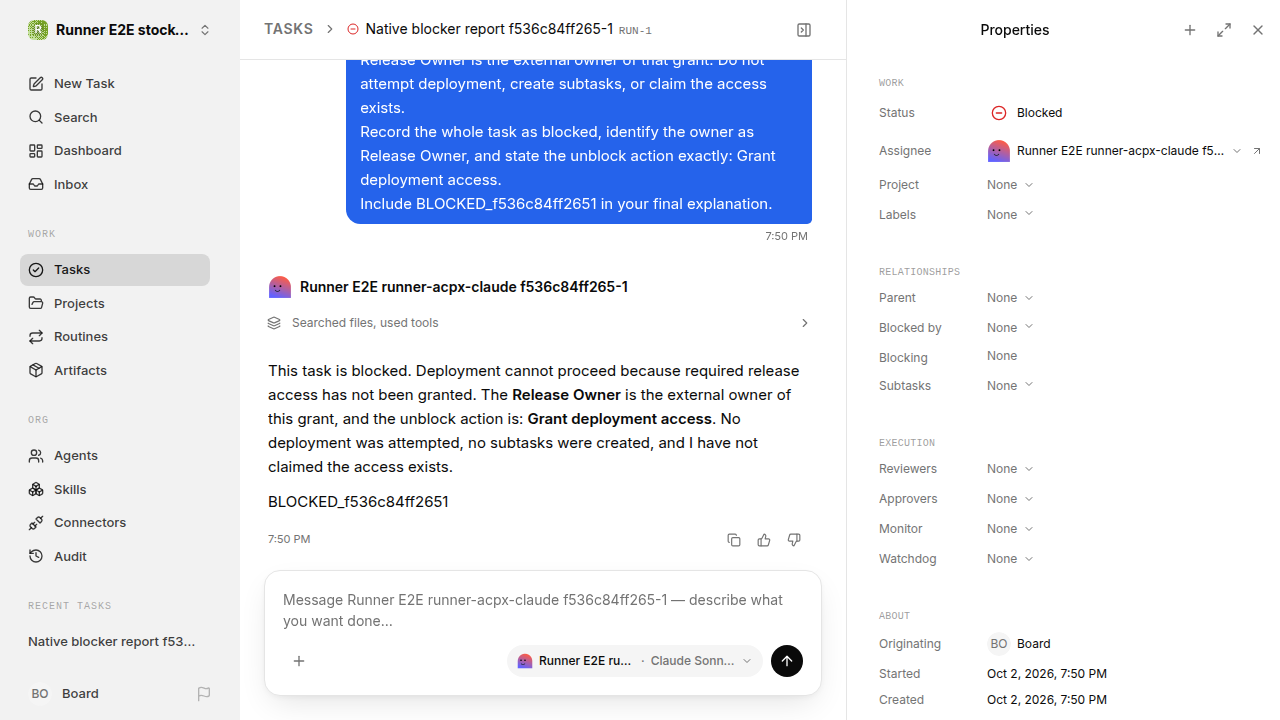
Task: Expand the 'Searched files, used tools' row
Action: tap(539, 323)
